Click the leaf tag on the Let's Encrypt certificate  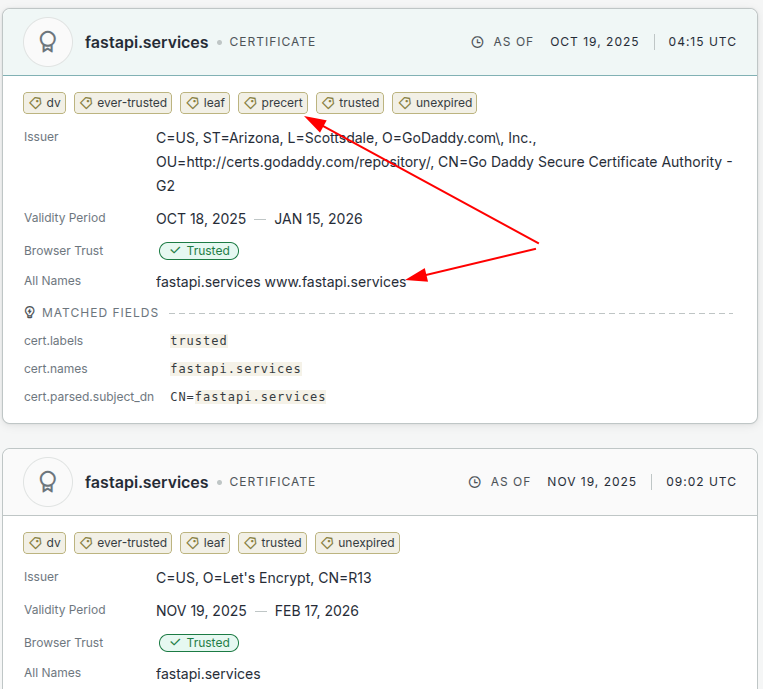point(205,543)
